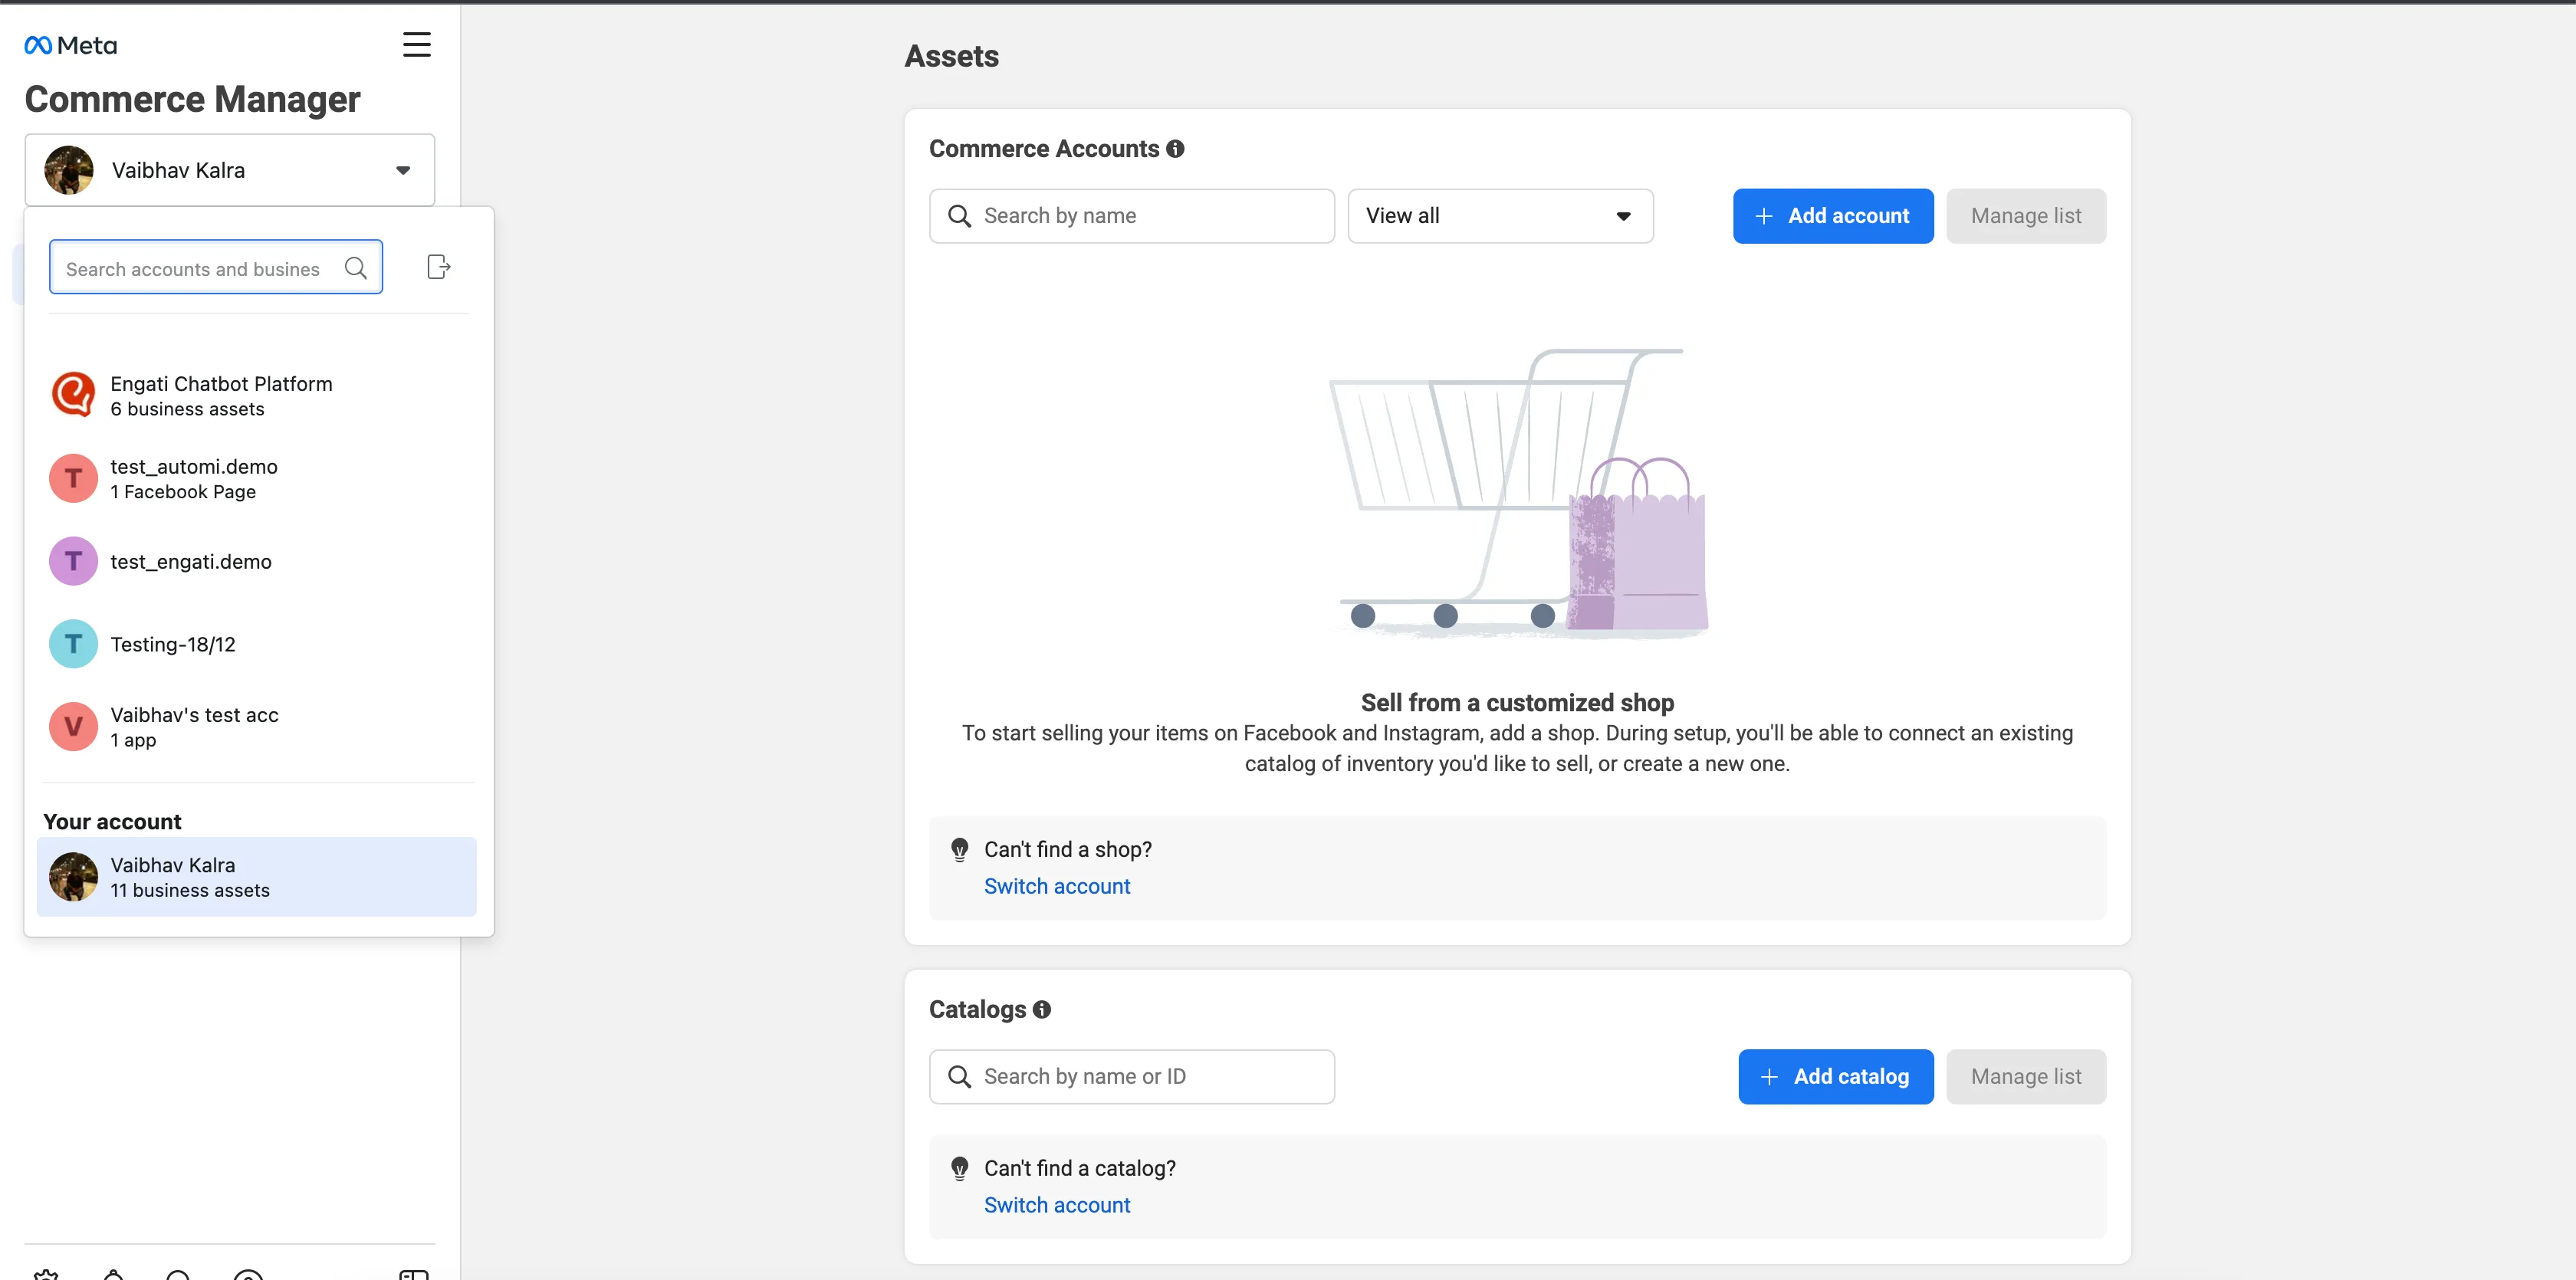The height and width of the screenshot is (1280, 2576).
Task: Open the settings gear in sidebar footer
Action: click(x=46, y=1274)
